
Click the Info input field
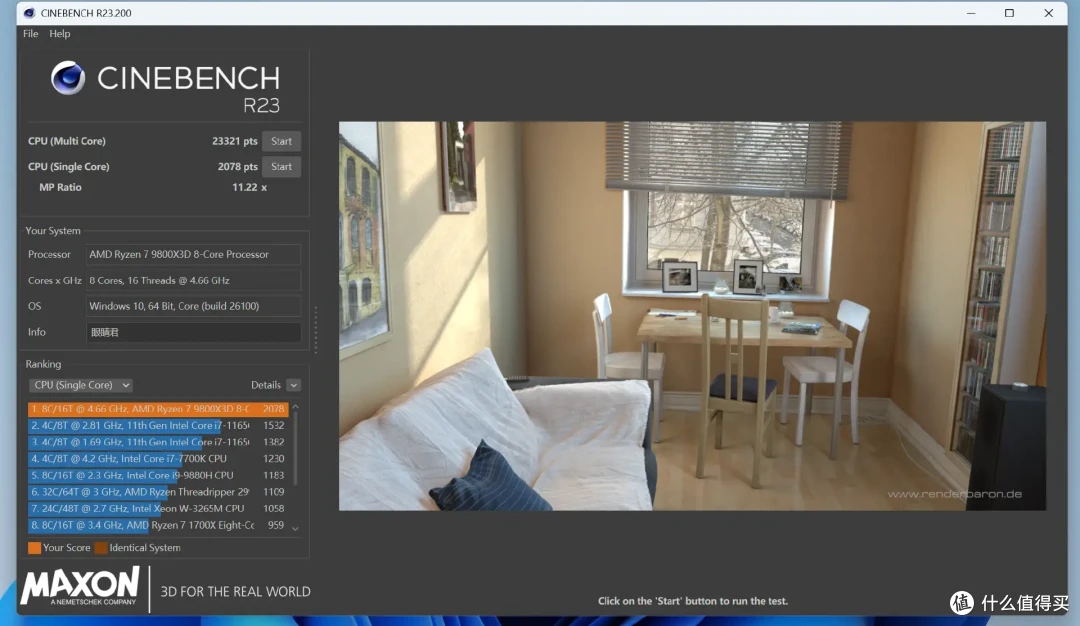coord(194,332)
